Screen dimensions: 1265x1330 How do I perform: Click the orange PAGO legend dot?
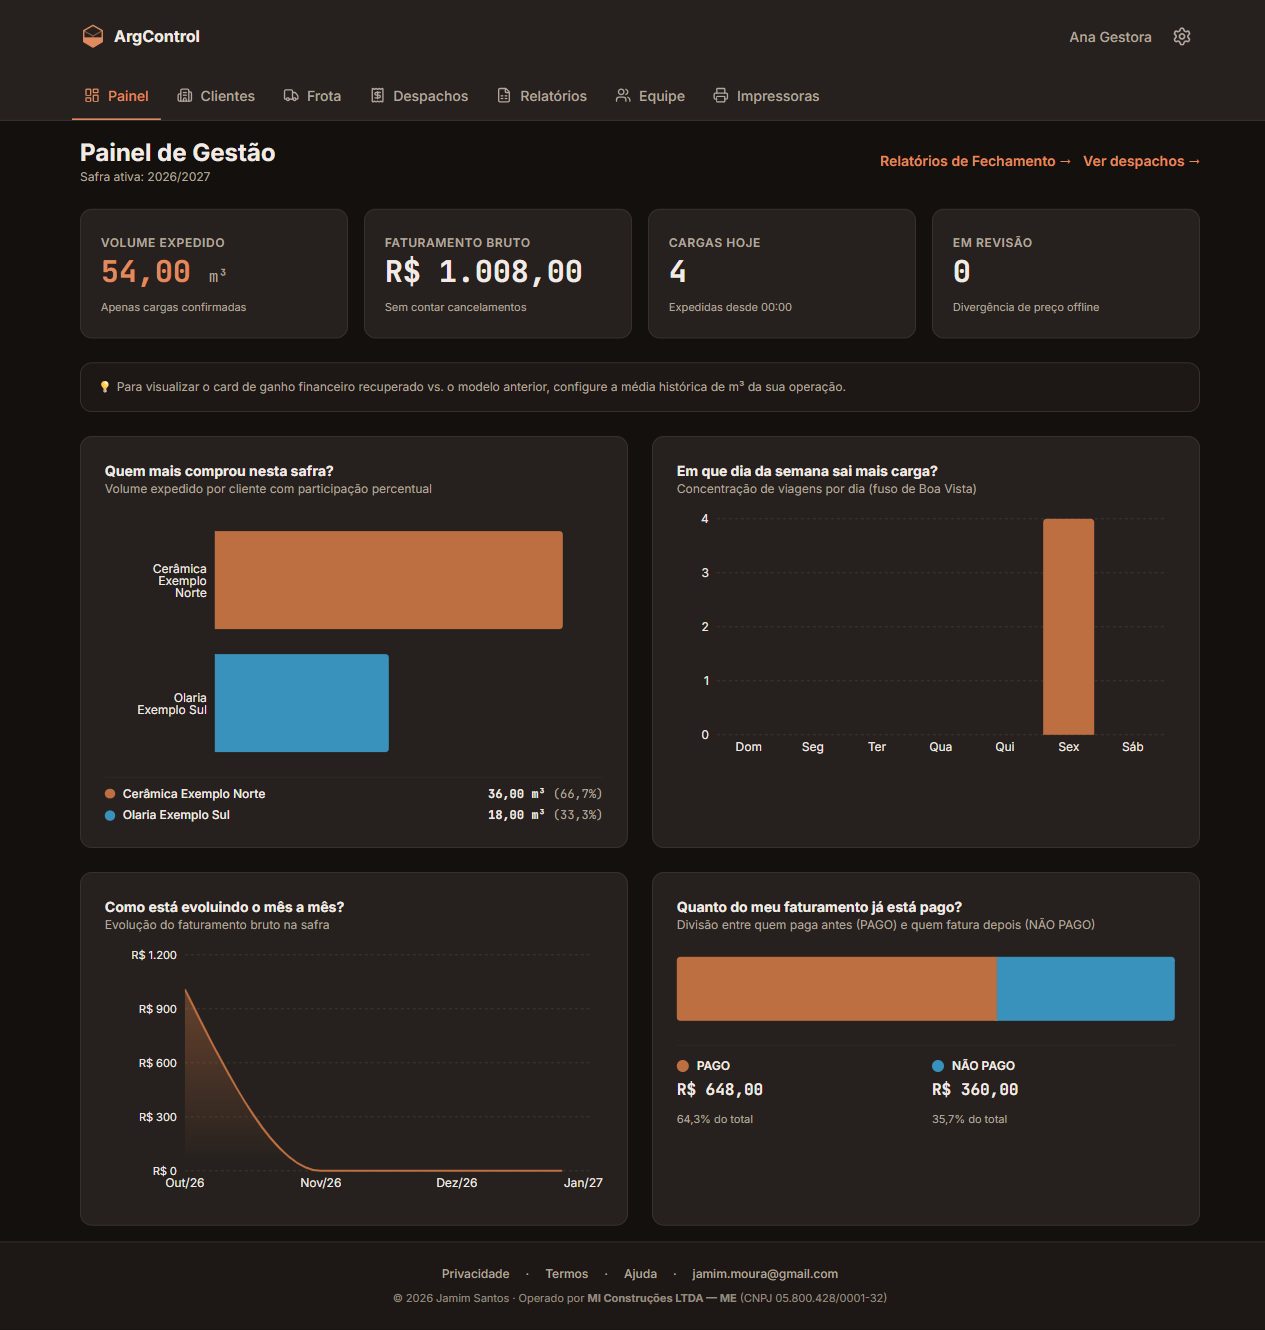(x=683, y=1066)
